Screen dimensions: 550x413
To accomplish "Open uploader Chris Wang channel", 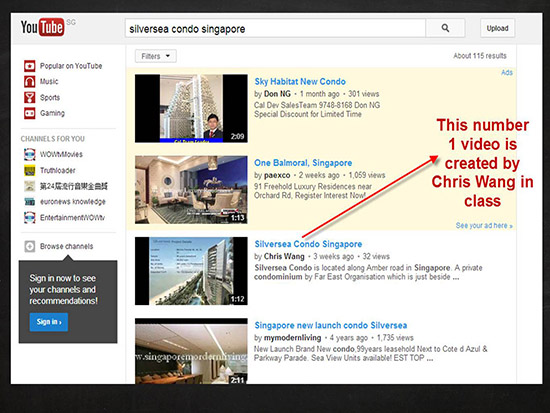I will coord(284,257).
